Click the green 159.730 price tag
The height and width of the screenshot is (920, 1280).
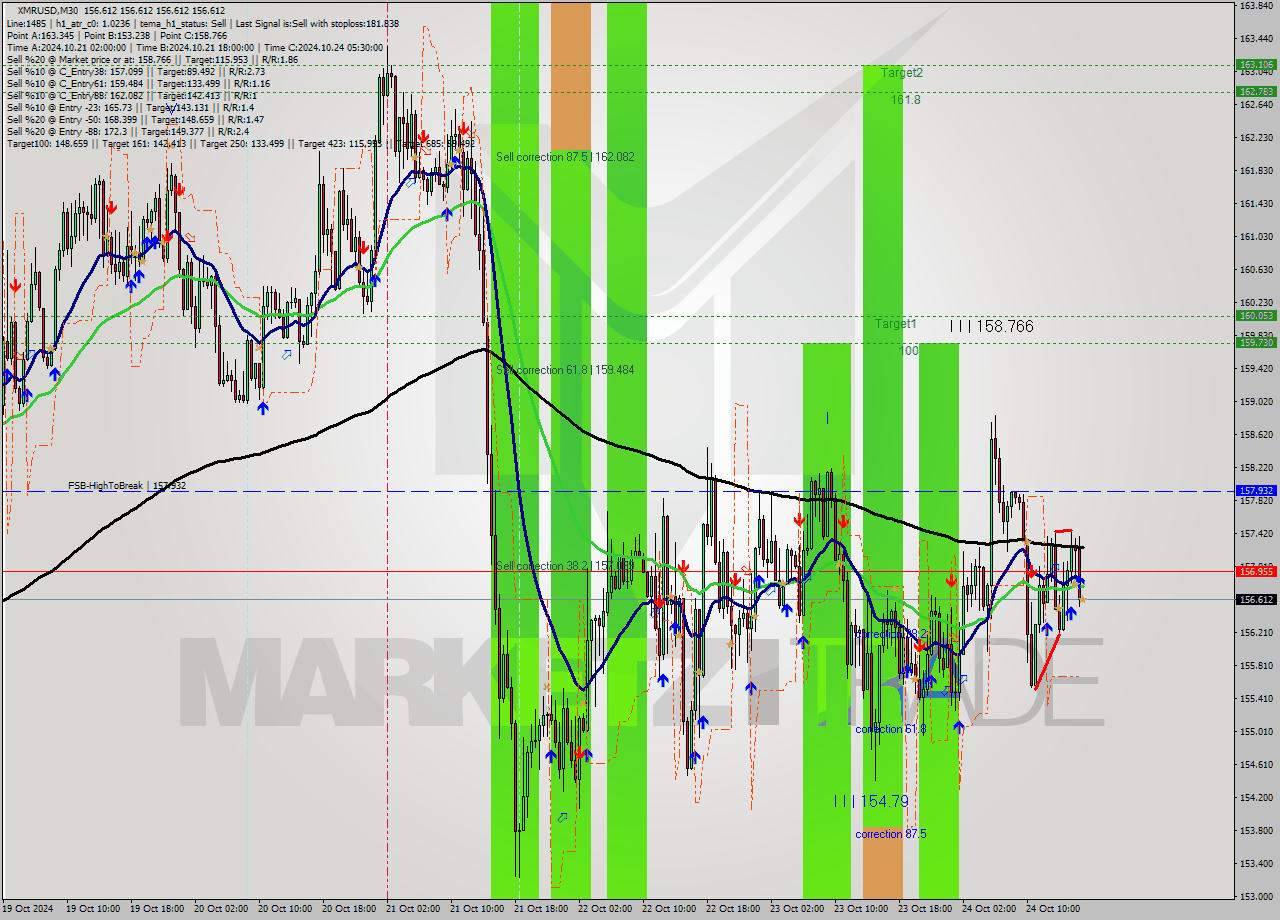tap(1255, 342)
